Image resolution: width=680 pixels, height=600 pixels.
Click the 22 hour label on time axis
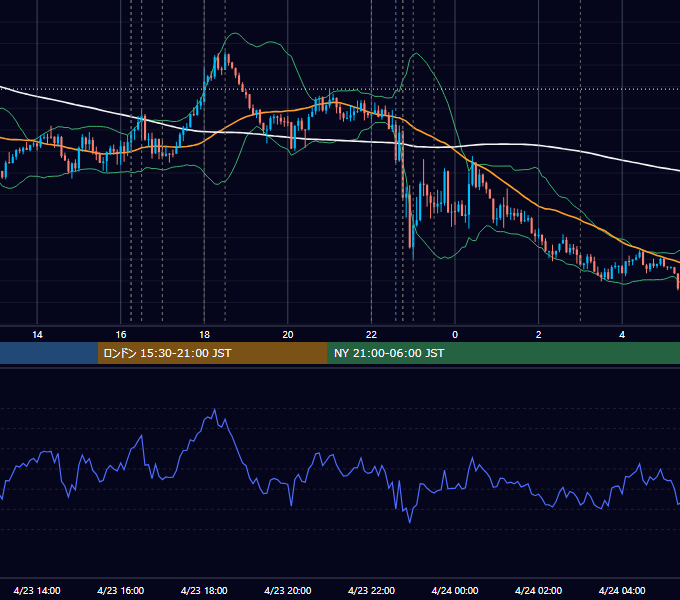[x=371, y=335]
